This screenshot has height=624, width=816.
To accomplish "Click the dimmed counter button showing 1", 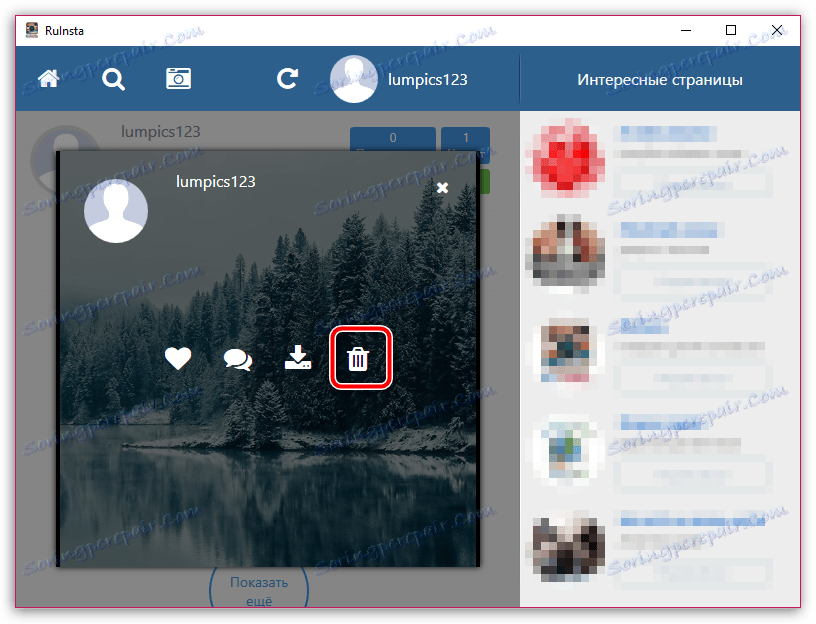I will click(x=466, y=138).
